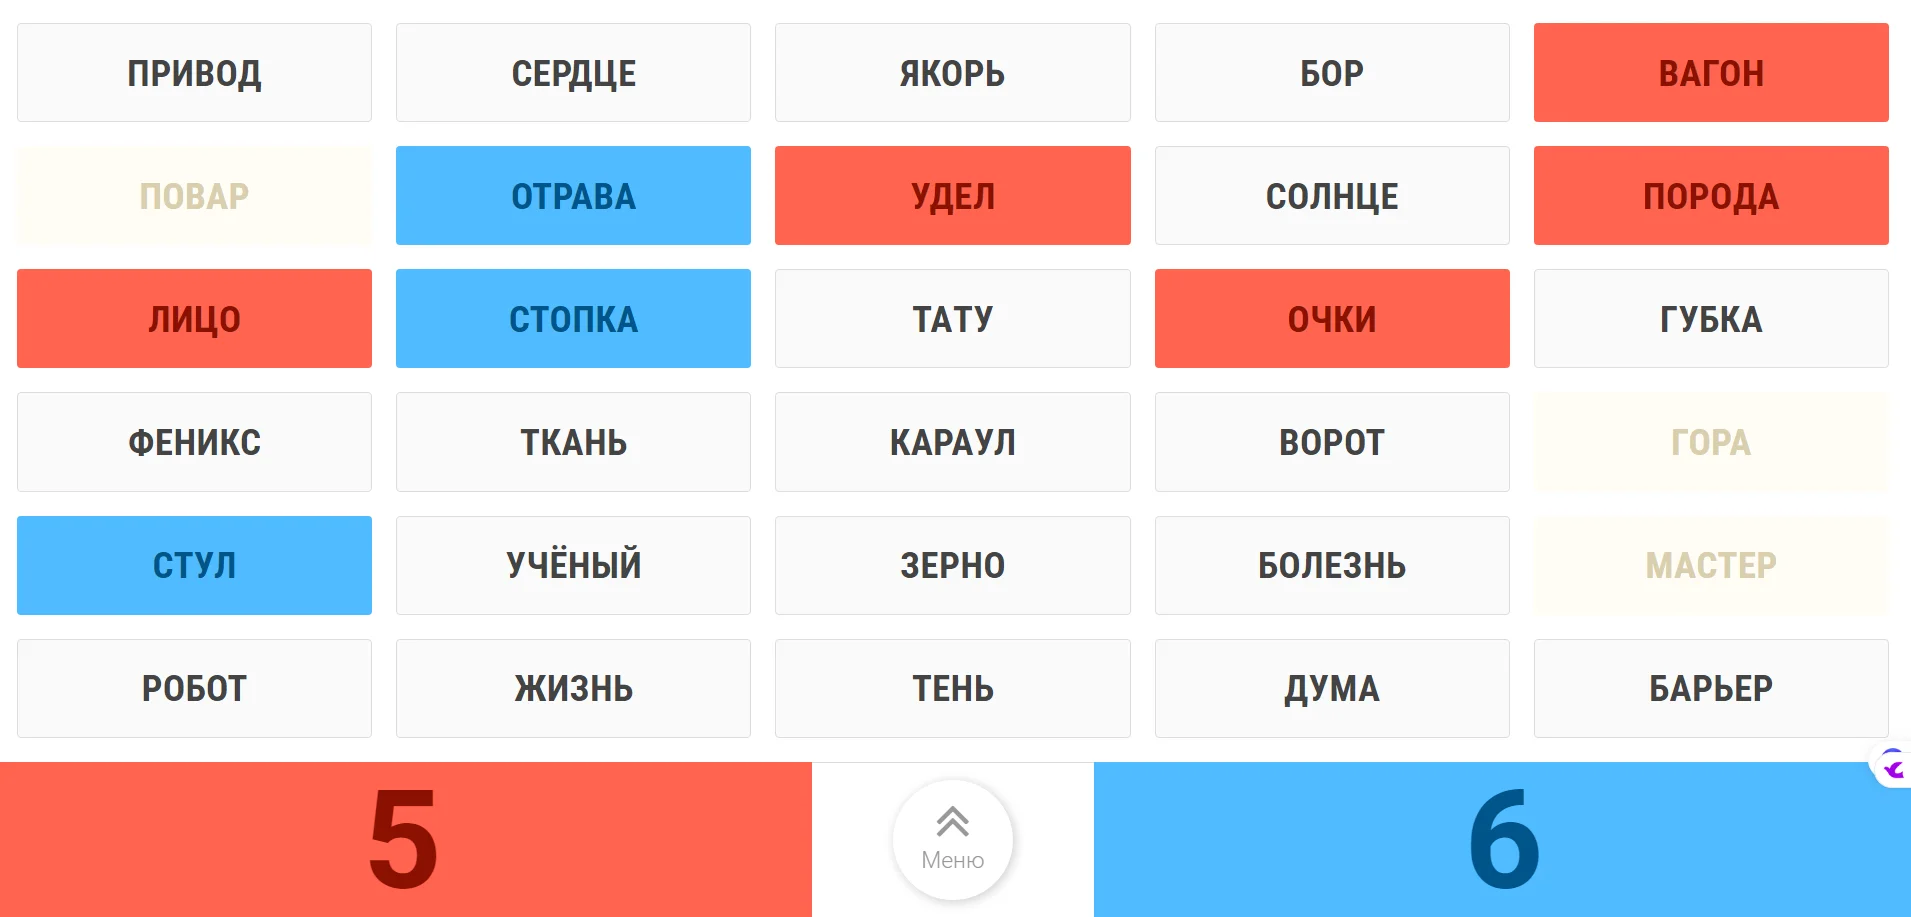Viewport: 1911px width, 917px height.
Task: Select the УЧЁНЫЙ word card
Action: 573,565
